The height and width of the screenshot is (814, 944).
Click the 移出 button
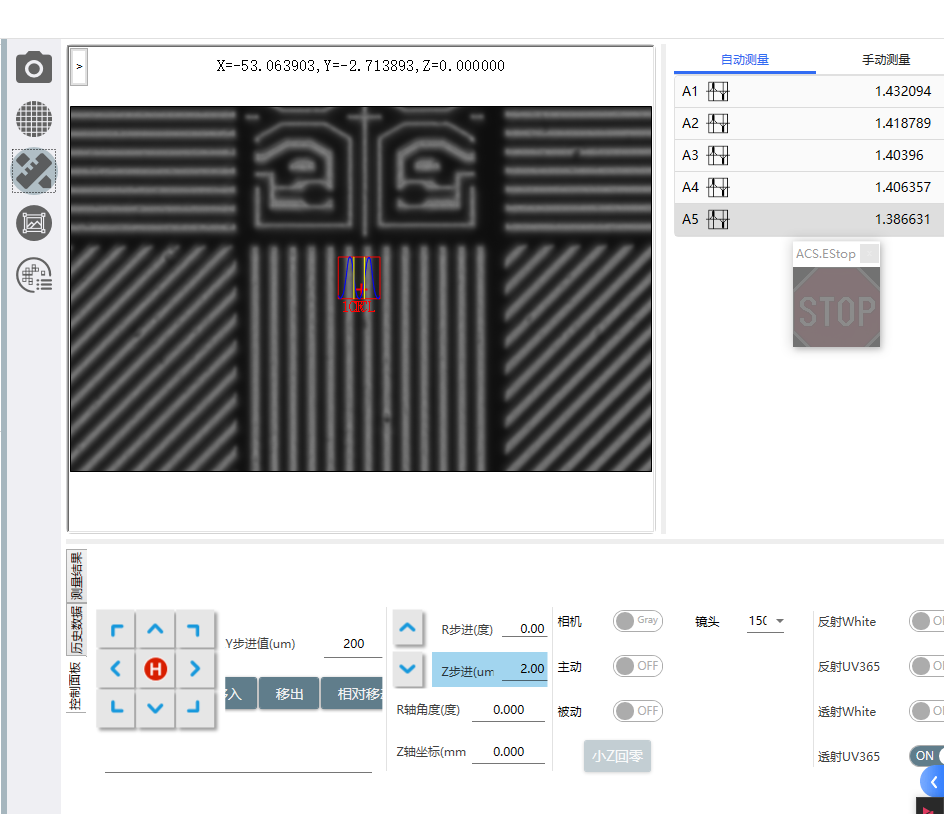pyautogui.click(x=289, y=693)
